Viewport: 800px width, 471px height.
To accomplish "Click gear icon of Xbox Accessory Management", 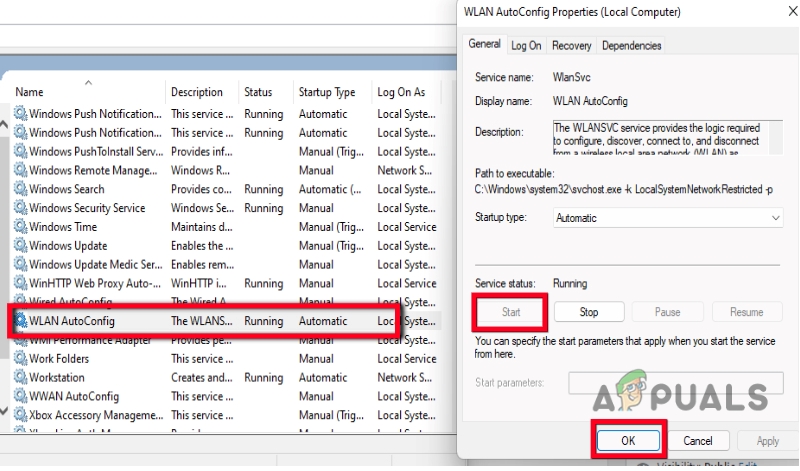I will [x=20, y=415].
